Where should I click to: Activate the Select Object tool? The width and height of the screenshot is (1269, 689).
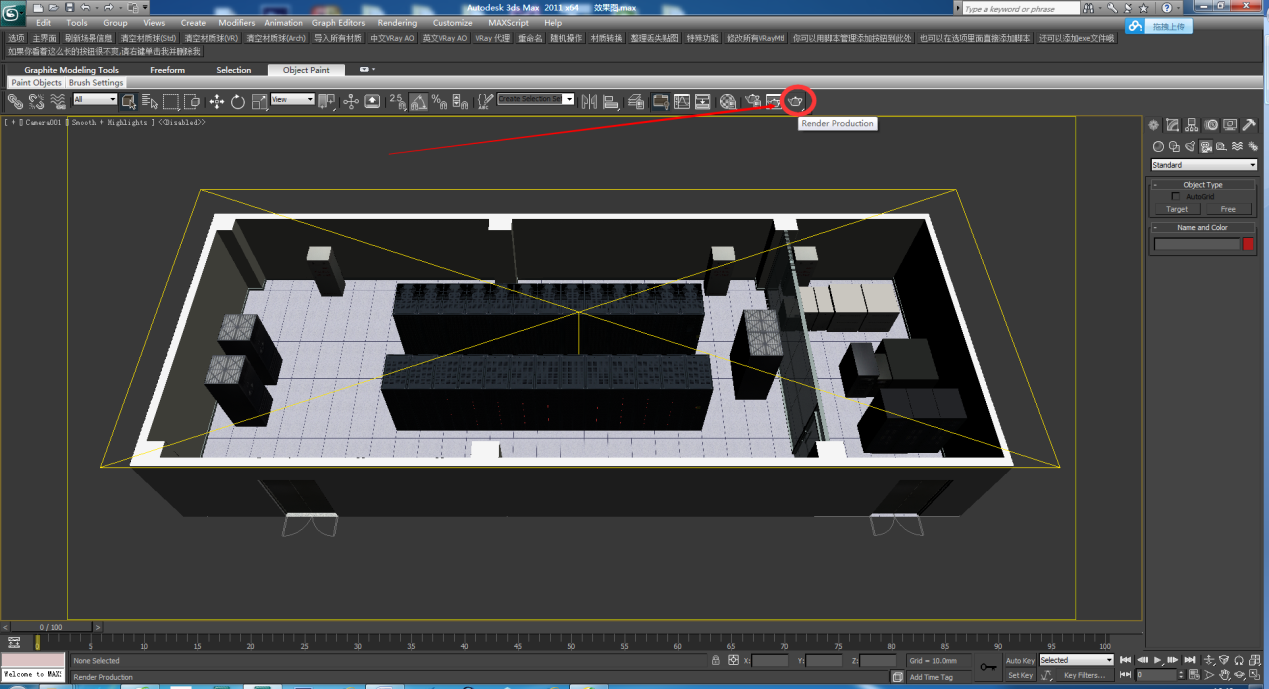click(x=128, y=101)
